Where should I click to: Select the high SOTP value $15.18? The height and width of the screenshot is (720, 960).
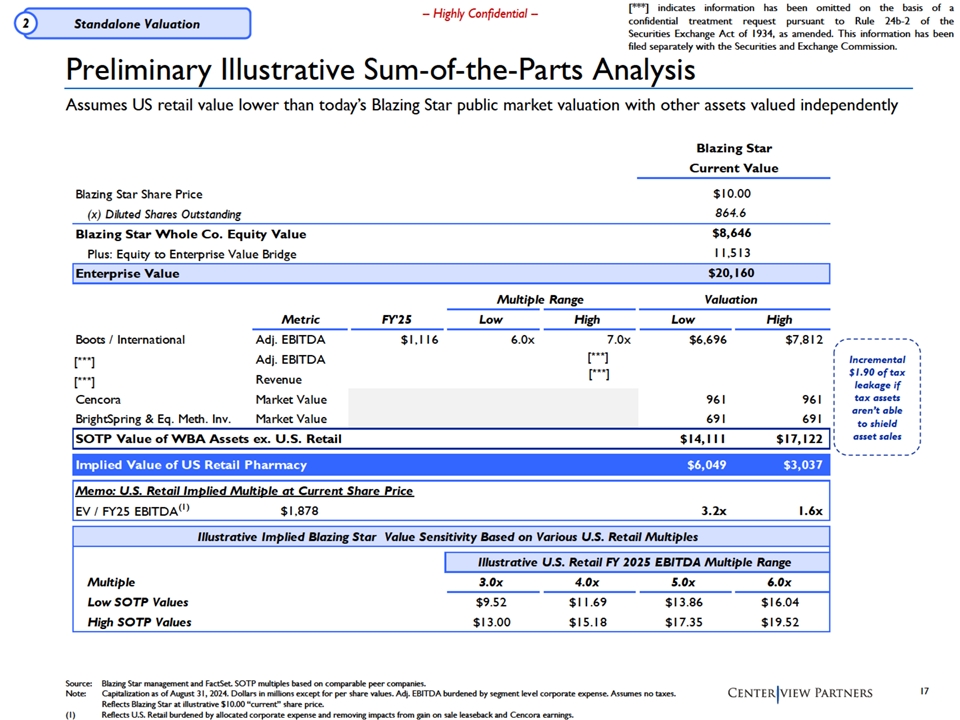588,622
